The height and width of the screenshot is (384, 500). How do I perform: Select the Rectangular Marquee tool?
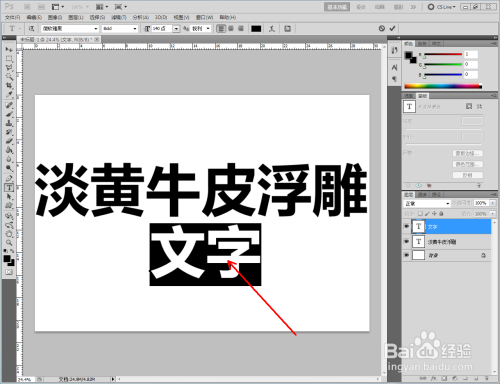(9, 59)
